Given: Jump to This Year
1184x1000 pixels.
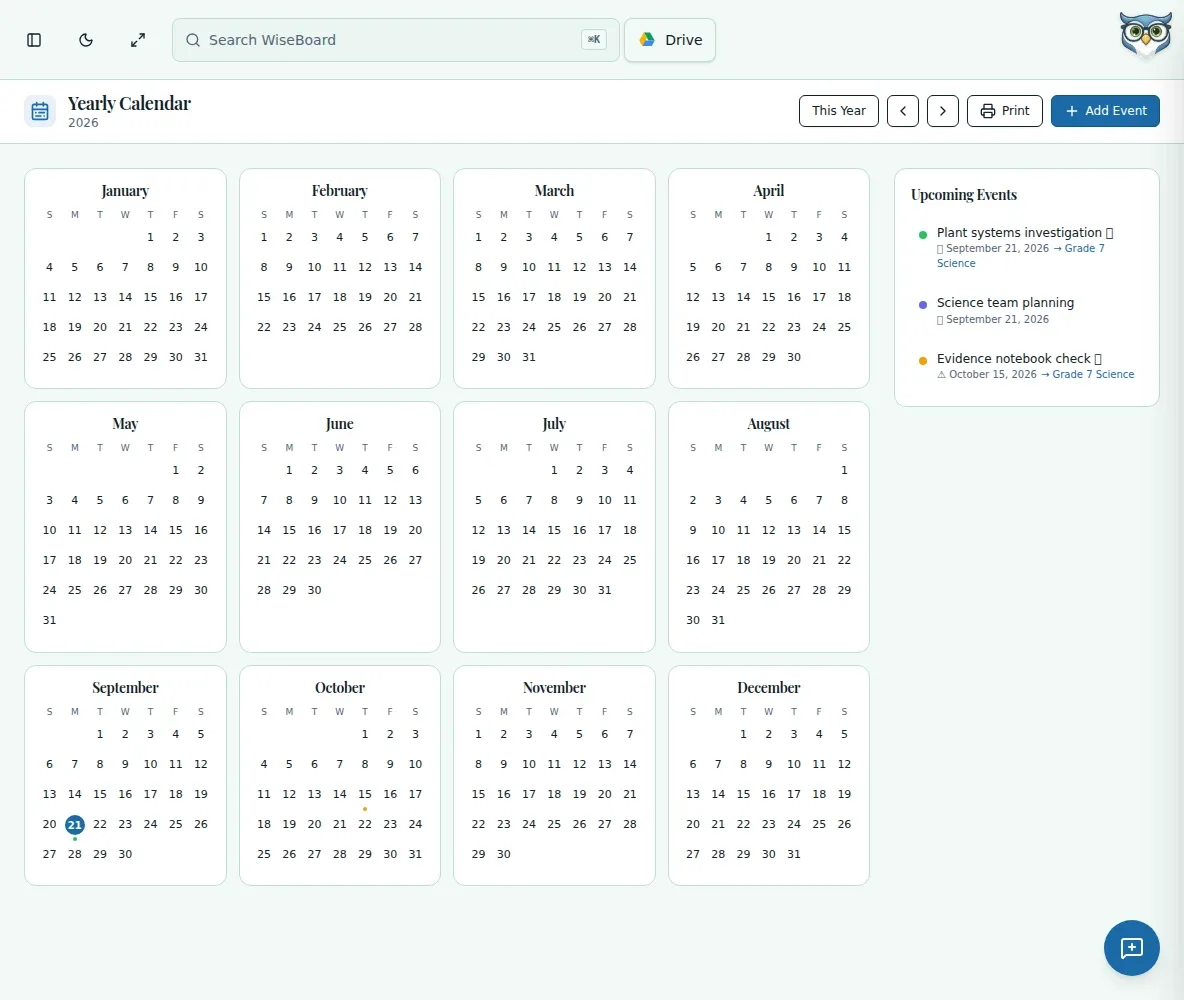Looking at the screenshot, I should [x=838, y=111].
